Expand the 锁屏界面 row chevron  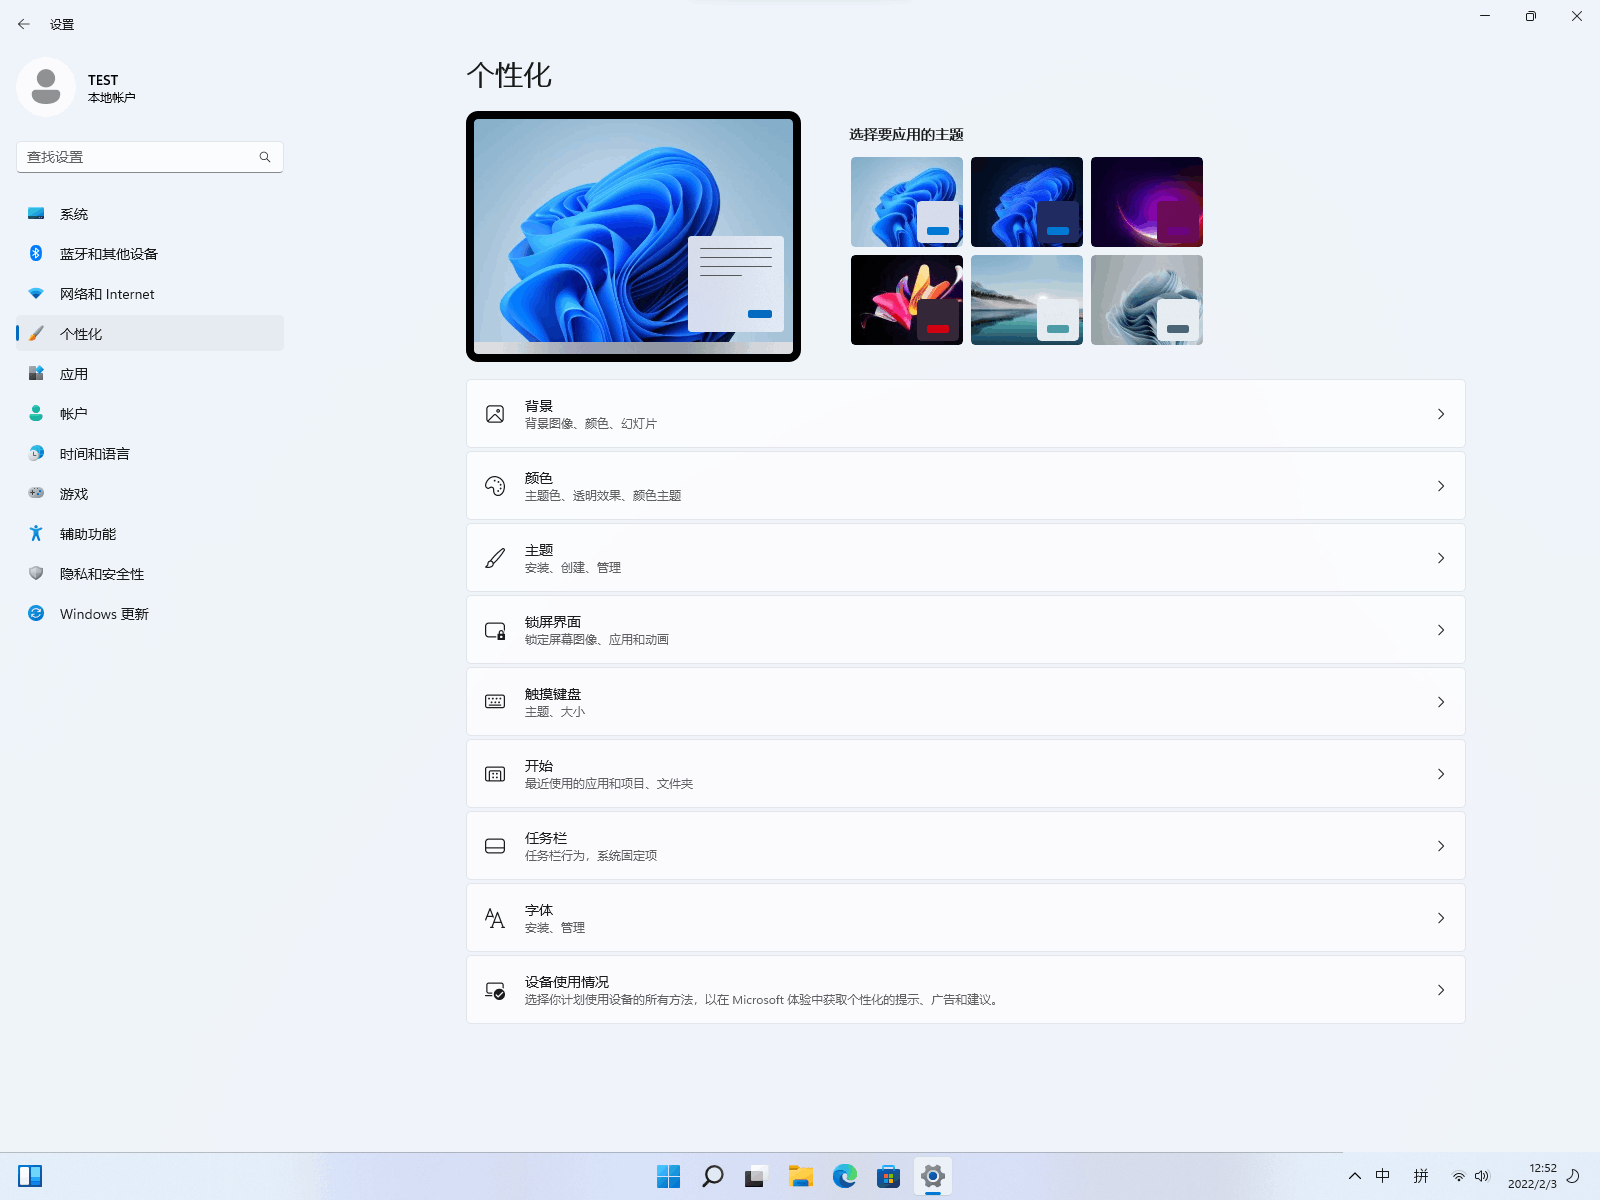(1441, 630)
